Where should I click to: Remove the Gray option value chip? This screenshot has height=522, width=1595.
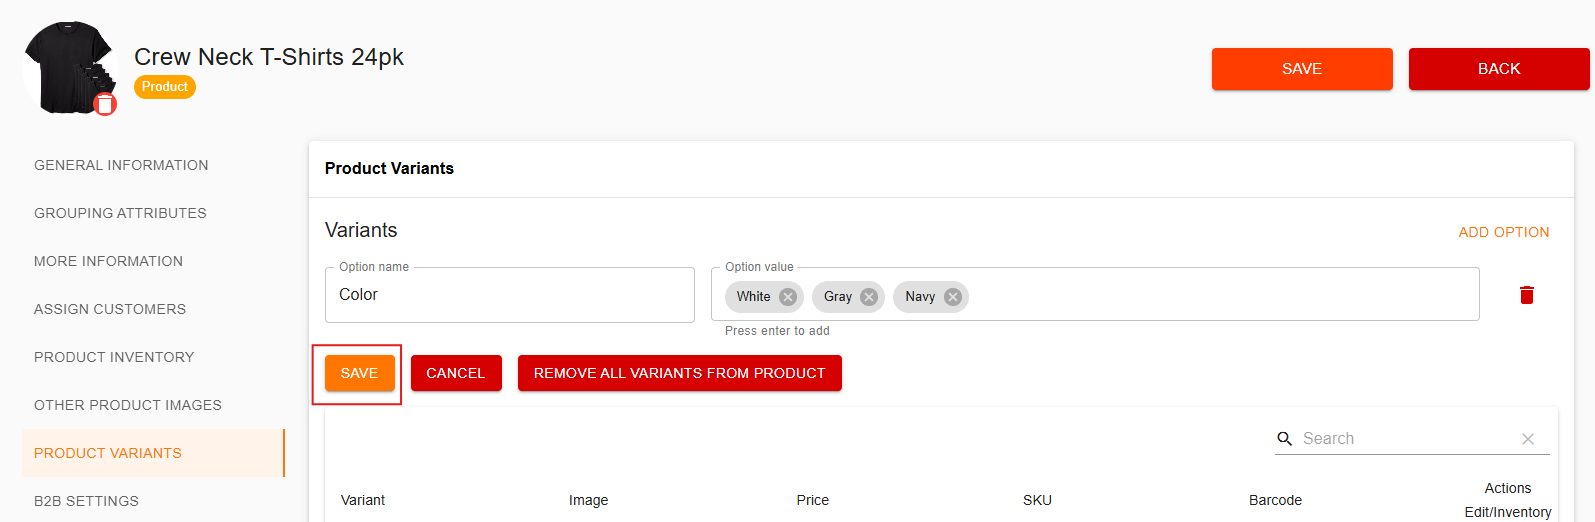click(869, 297)
